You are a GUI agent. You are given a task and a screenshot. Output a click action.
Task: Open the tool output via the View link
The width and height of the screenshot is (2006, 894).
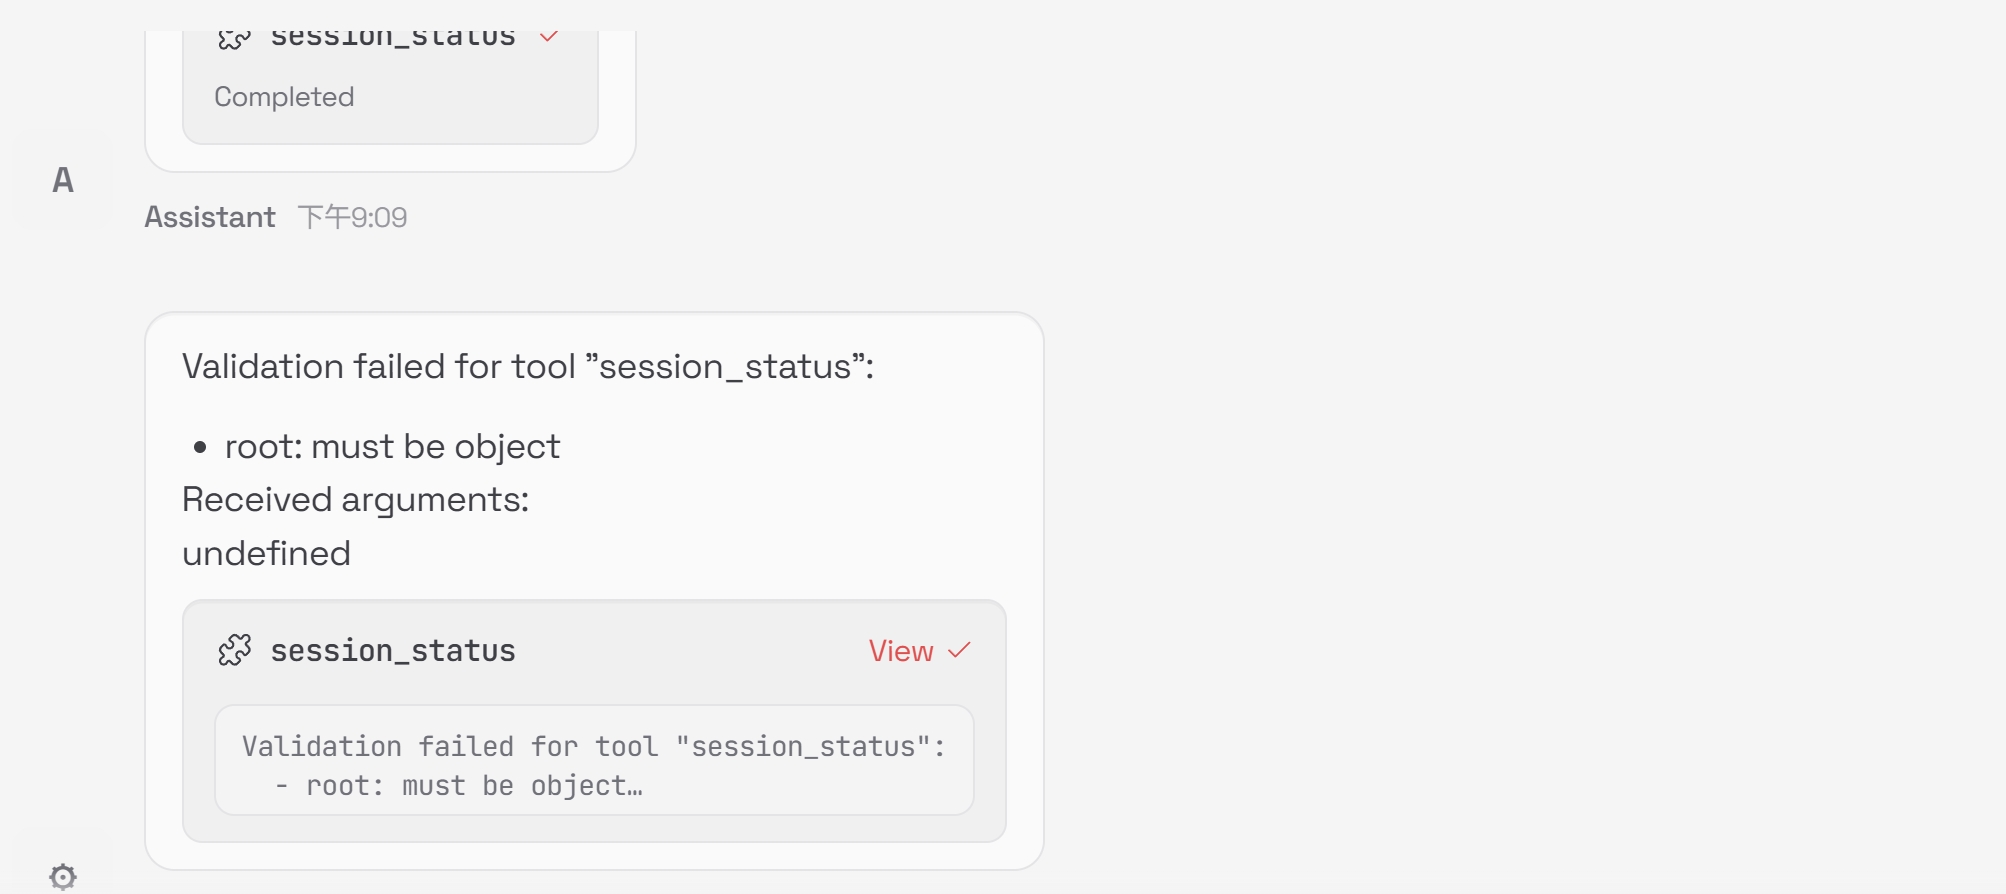pyautogui.click(x=900, y=651)
